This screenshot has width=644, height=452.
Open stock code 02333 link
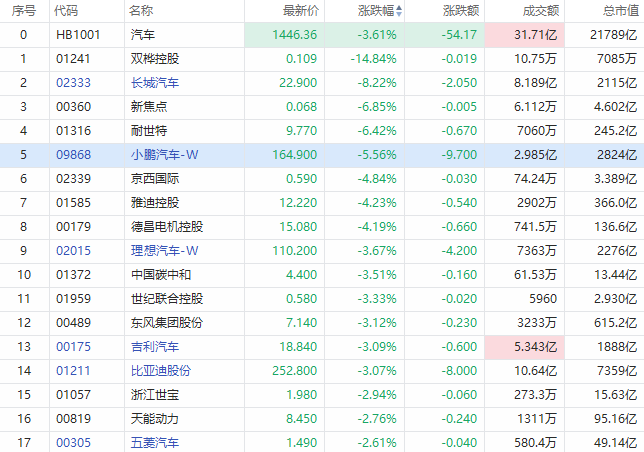click(73, 83)
